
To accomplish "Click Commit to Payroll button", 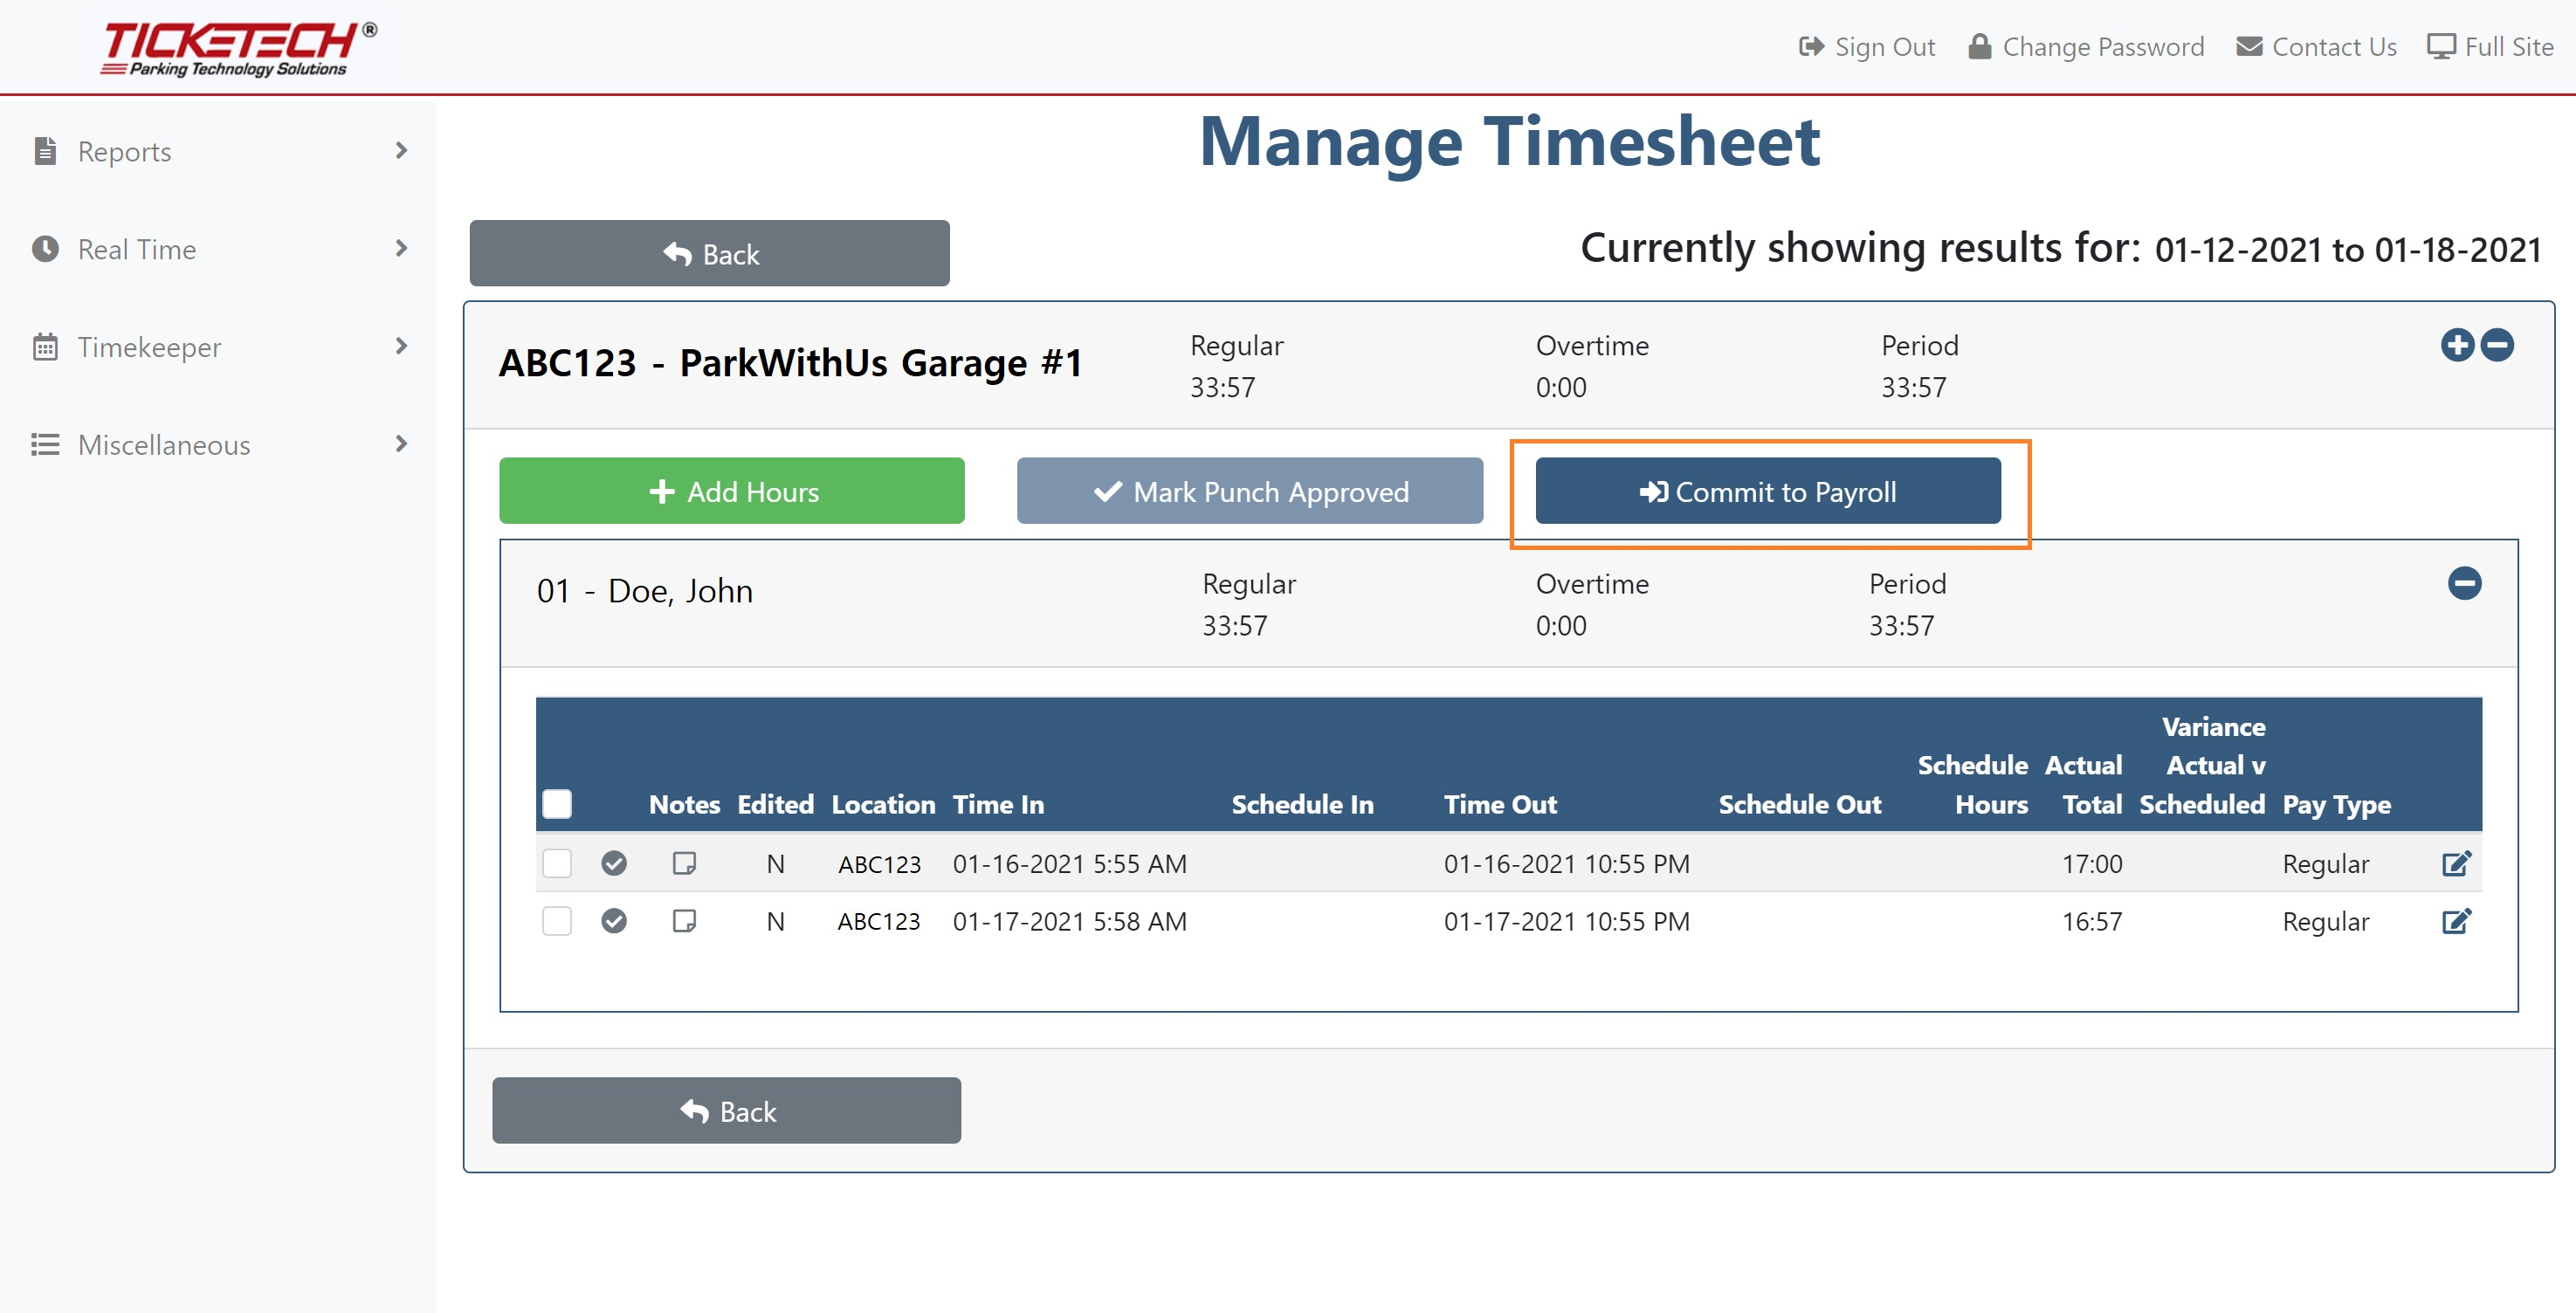I will point(1767,491).
